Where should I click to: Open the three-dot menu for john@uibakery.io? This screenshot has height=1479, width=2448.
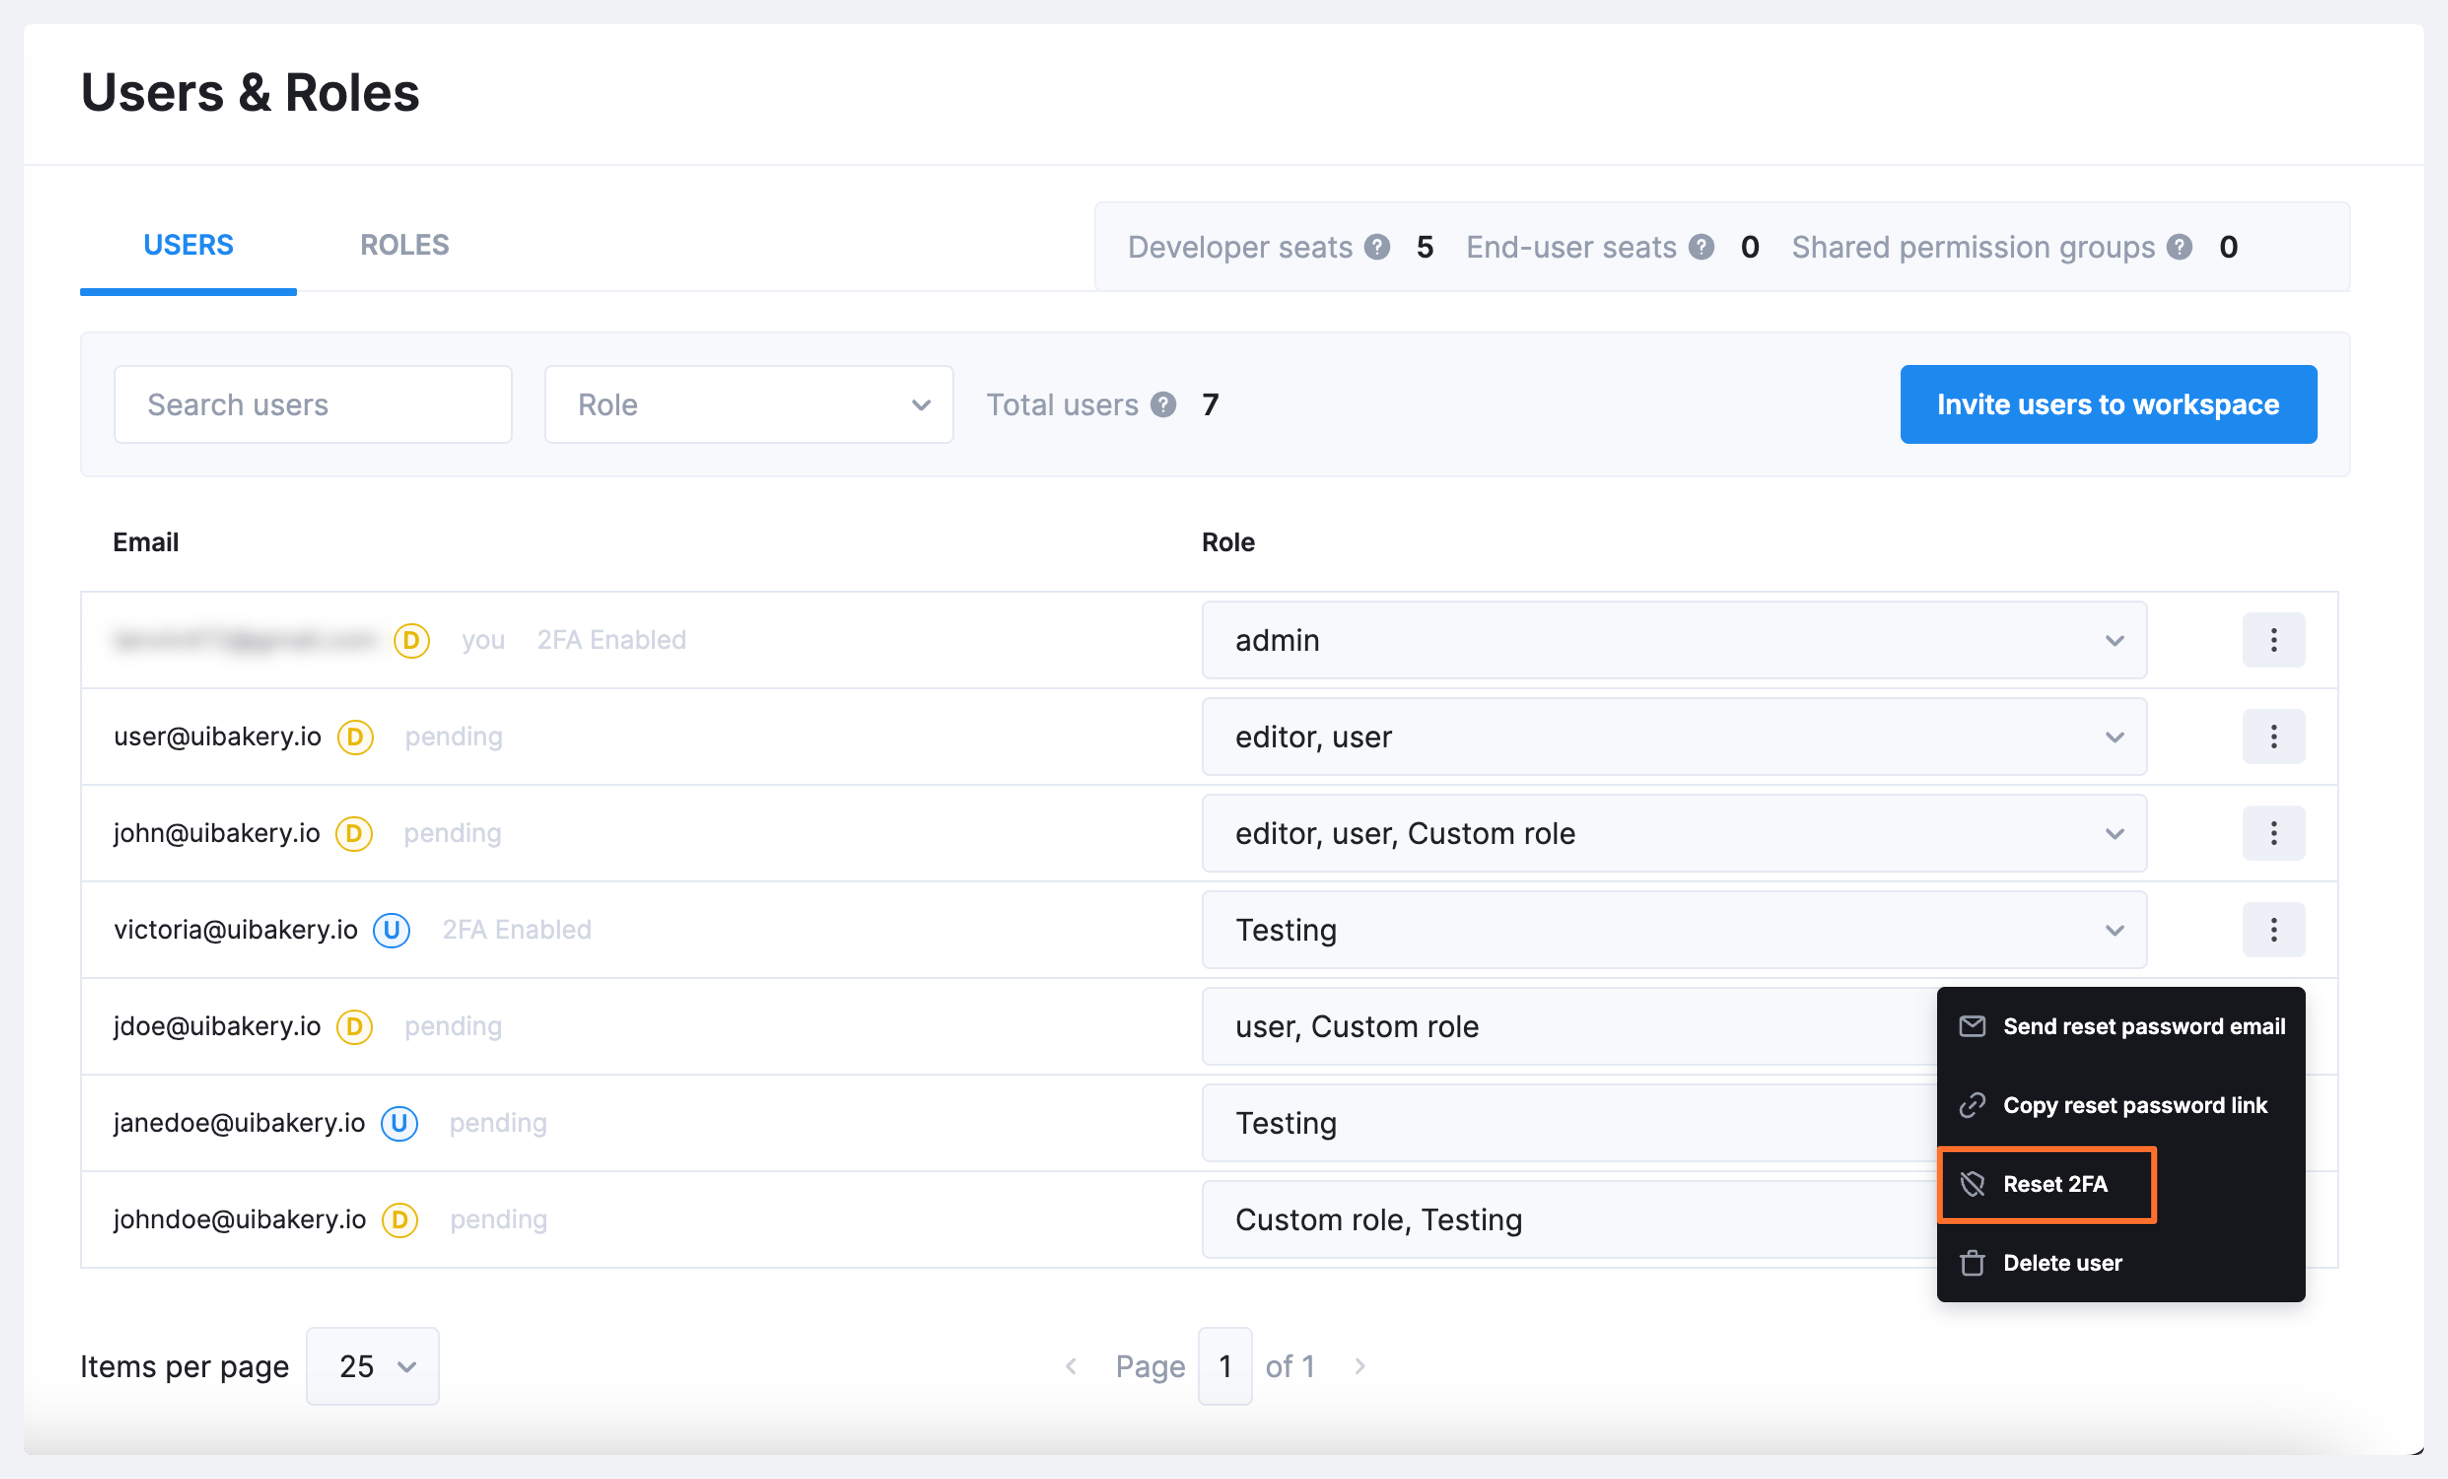(x=2273, y=833)
